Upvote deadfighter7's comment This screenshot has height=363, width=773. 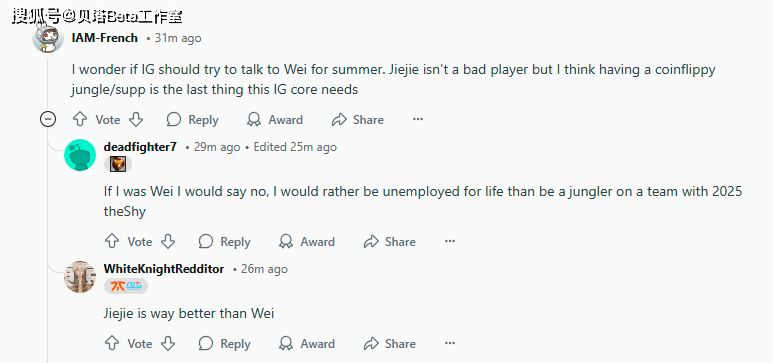tap(112, 241)
